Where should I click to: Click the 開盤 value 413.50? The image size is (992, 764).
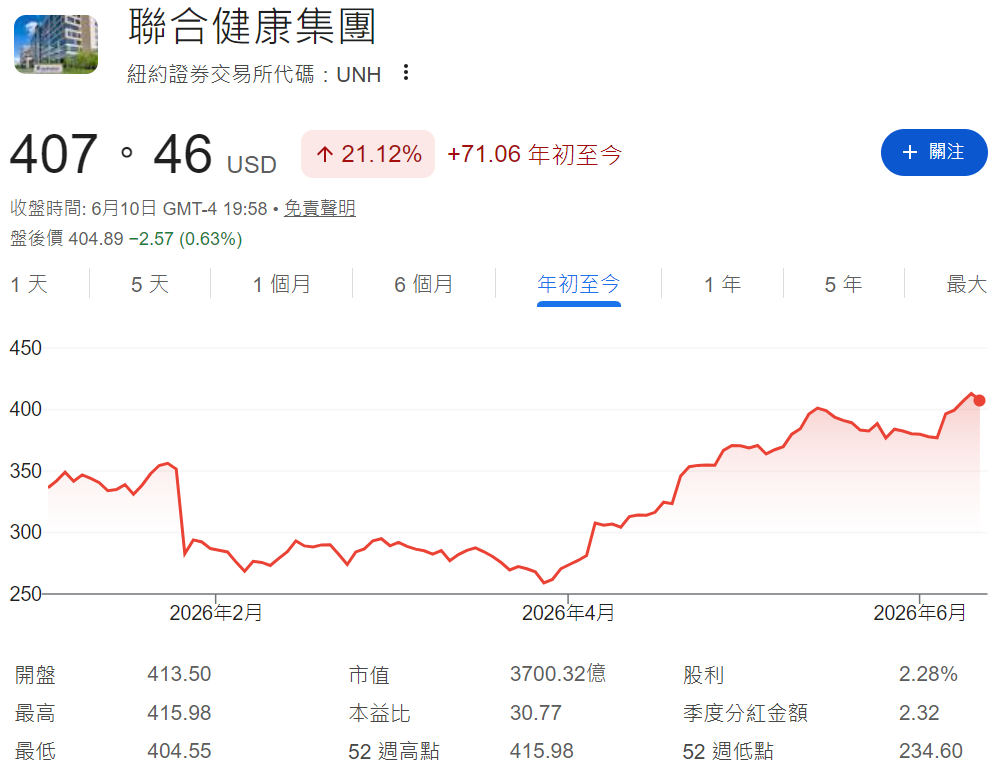click(179, 674)
